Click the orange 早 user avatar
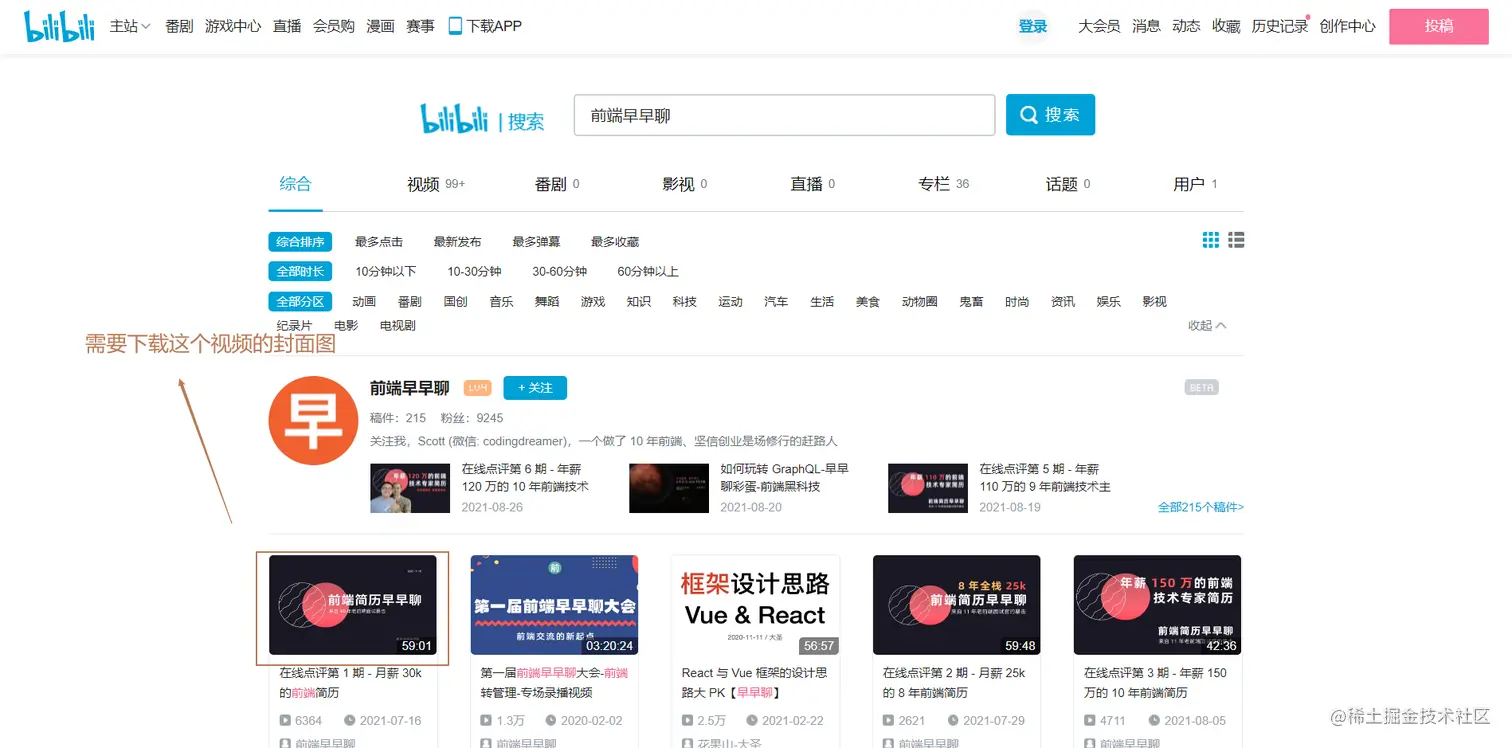Viewport: 1512px width, 748px height. tap(313, 420)
